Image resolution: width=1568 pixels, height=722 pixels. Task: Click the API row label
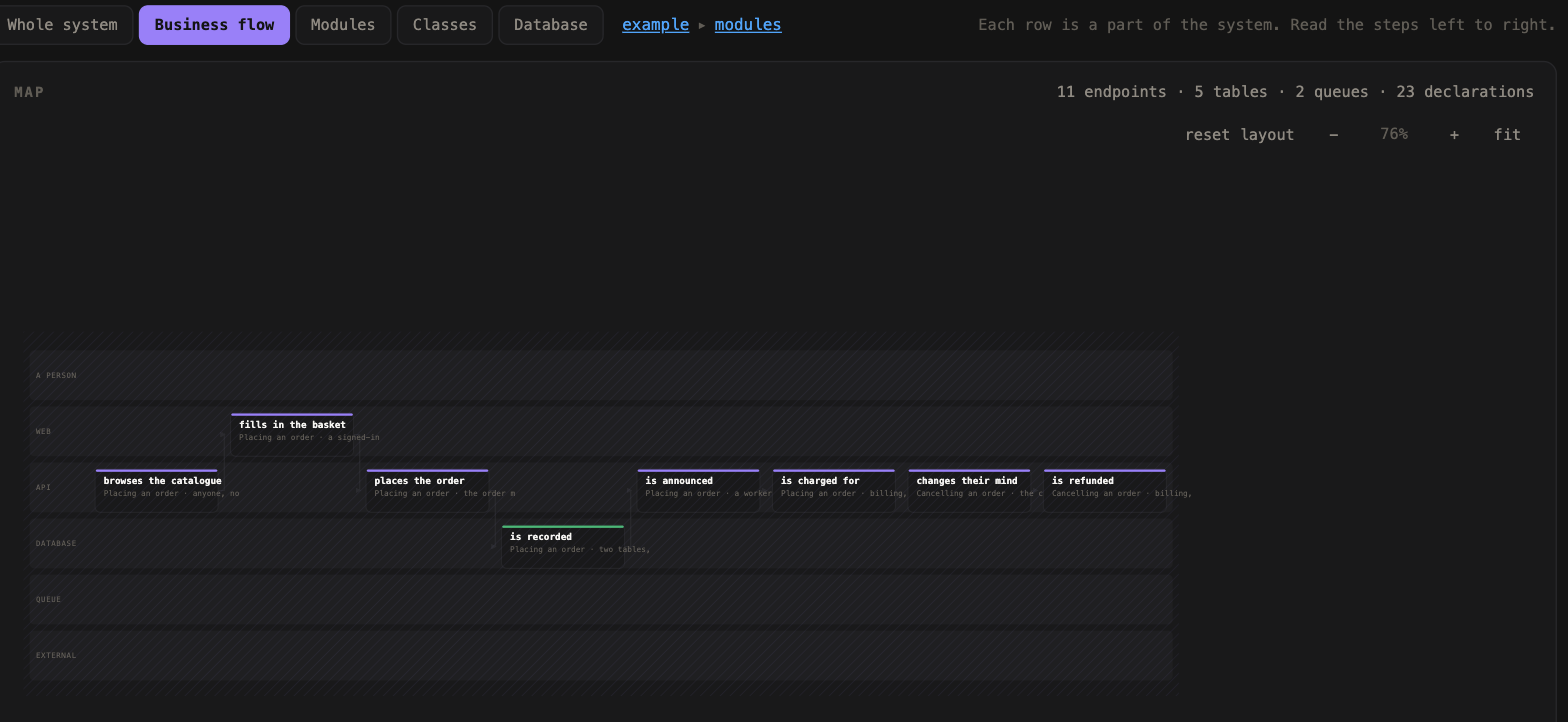pyautogui.click(x=43, y=488)
